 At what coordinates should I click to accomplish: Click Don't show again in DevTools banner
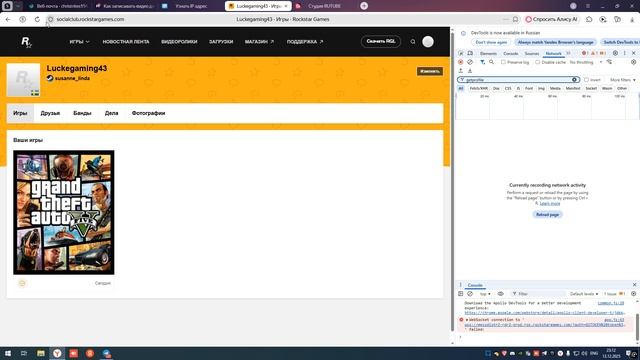(x=491, y=42)
